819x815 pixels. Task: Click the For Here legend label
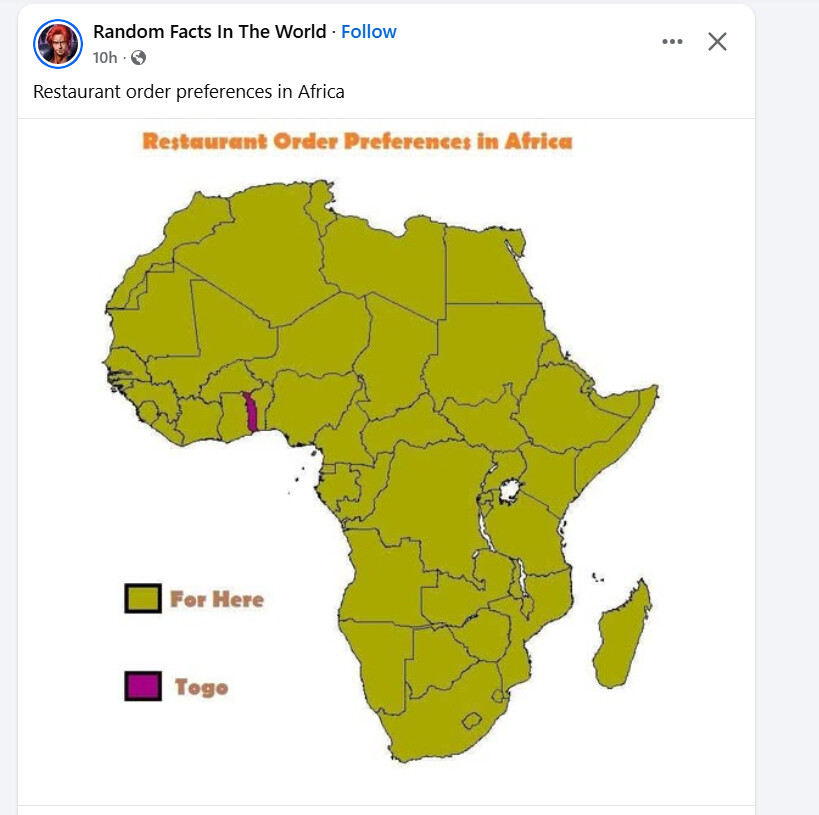point(217,599)
